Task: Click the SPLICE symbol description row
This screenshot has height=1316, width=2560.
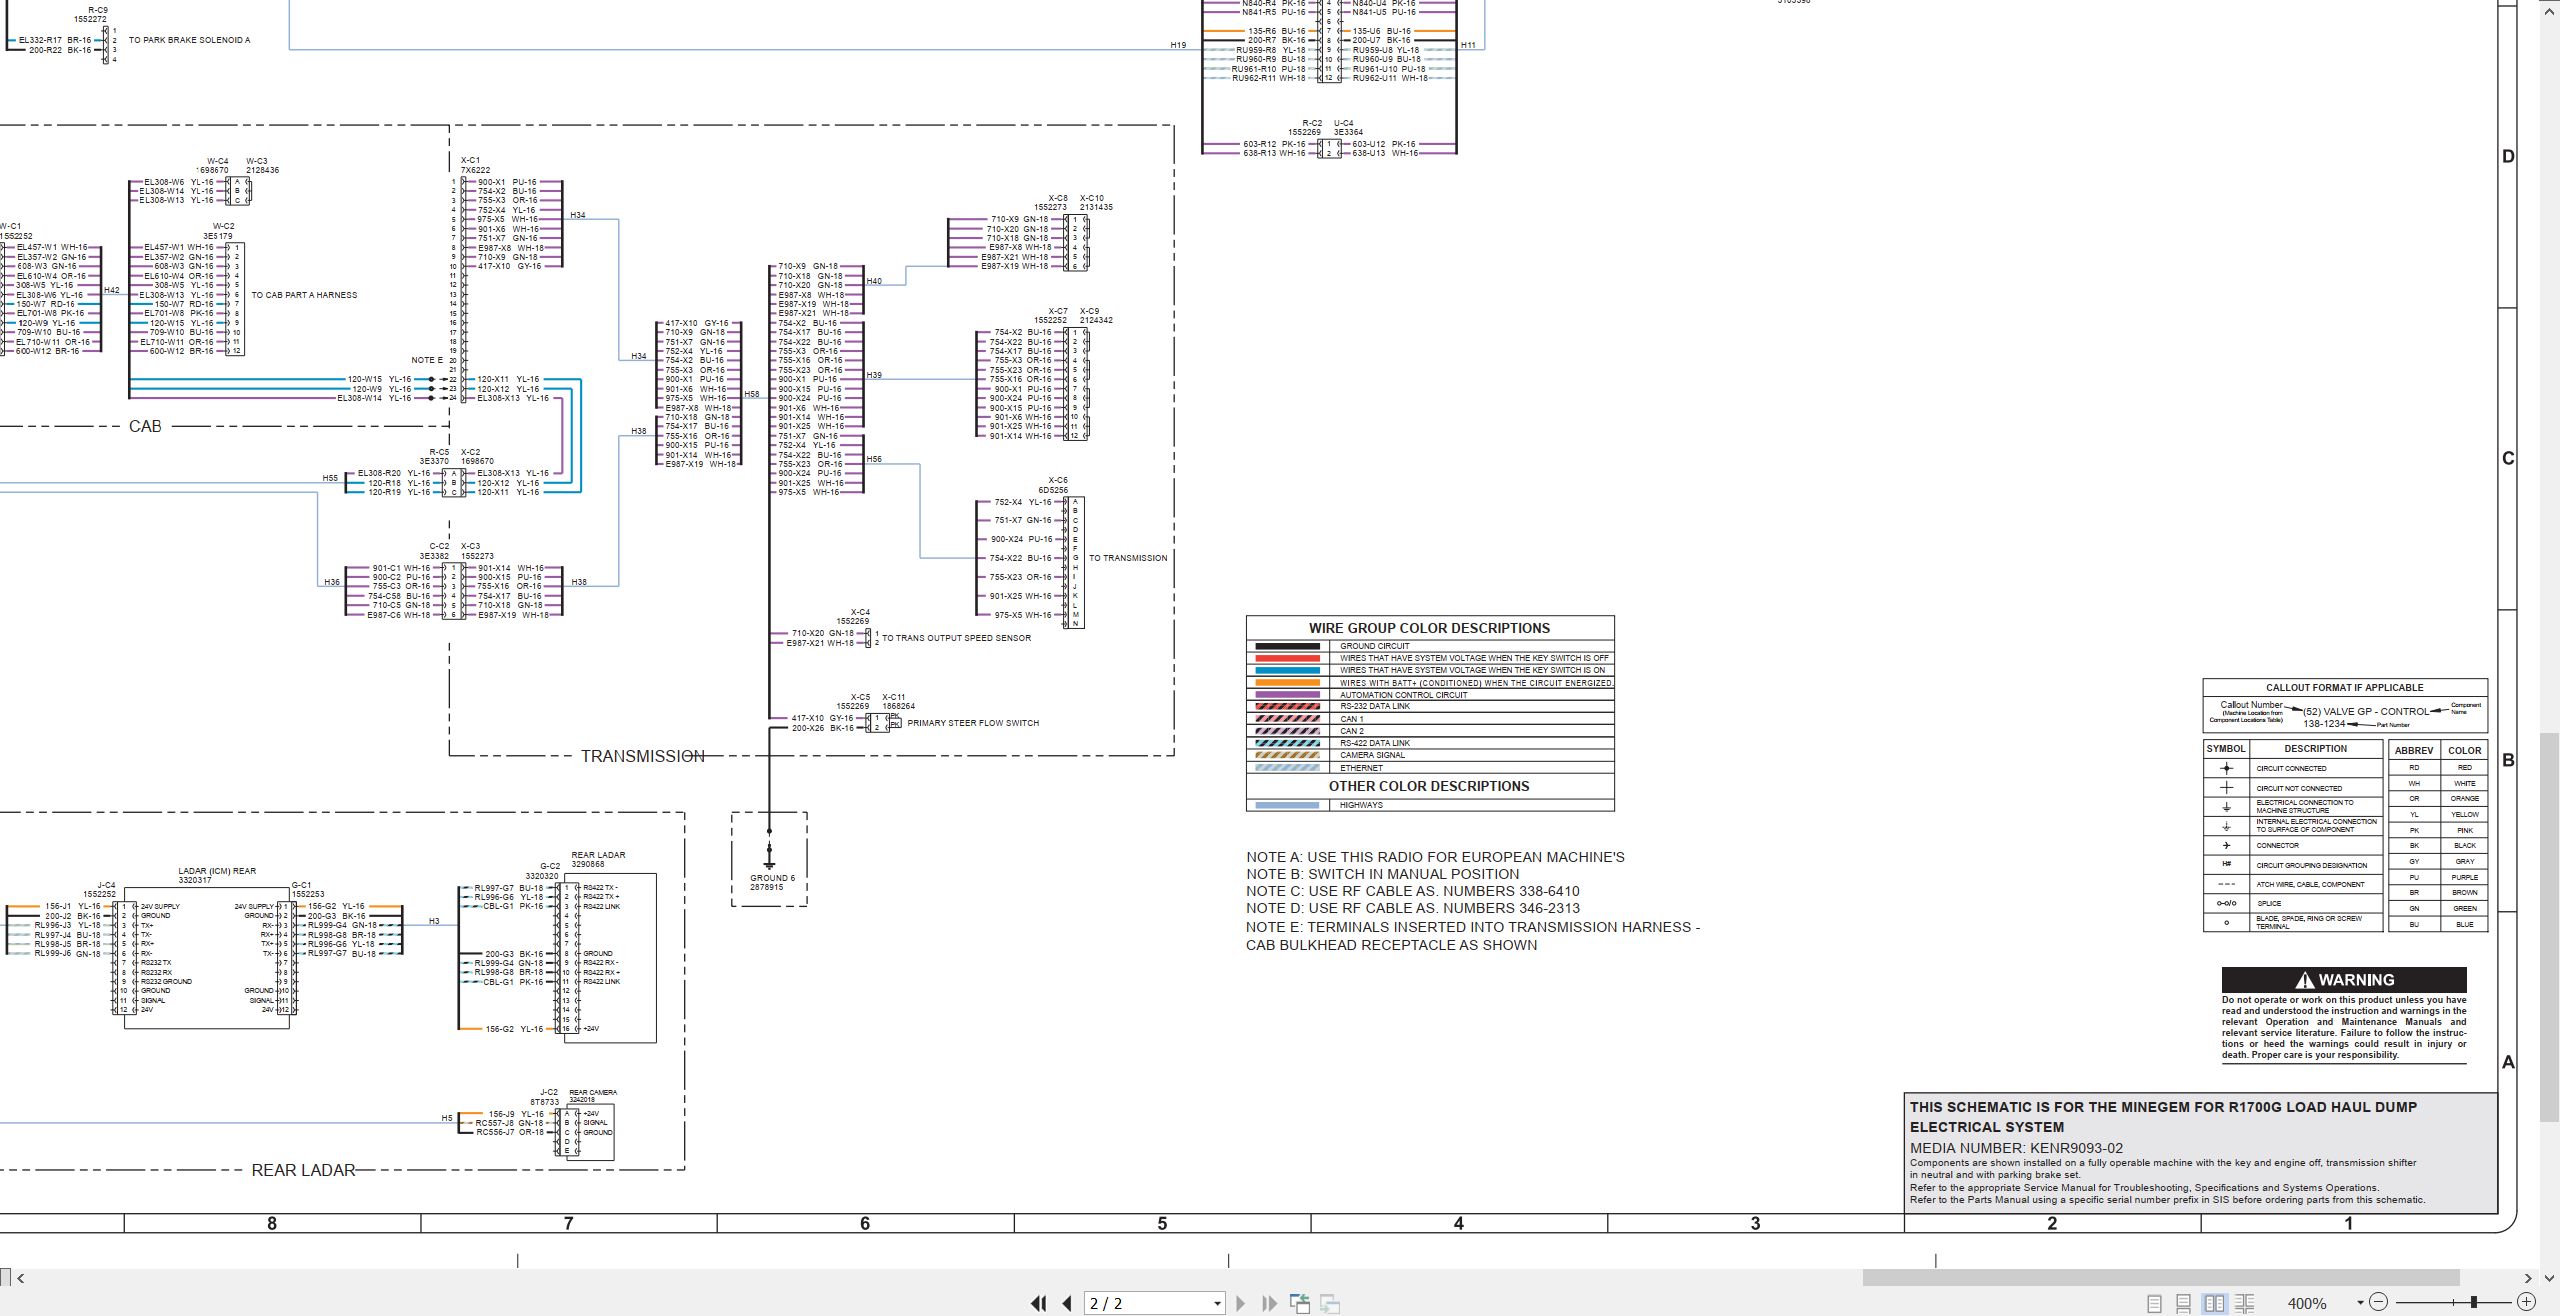Action: tap(2292, 903)
